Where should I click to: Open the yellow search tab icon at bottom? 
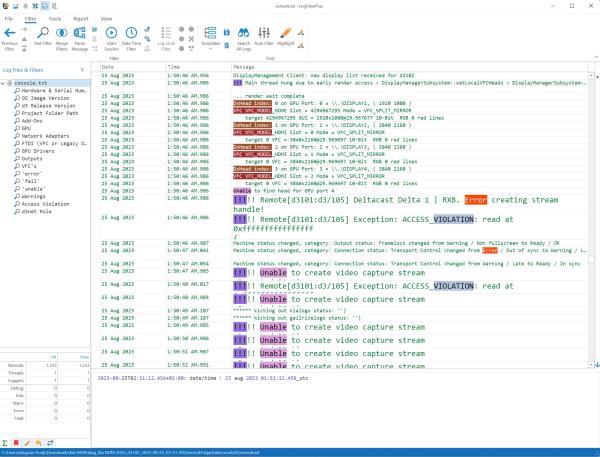point(39,443)
